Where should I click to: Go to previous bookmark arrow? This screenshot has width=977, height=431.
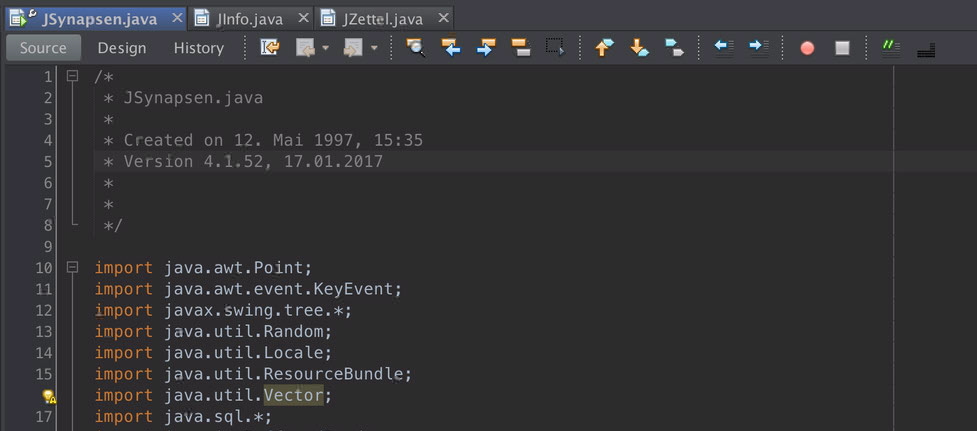pyautogui.click(x=604, y=48)
